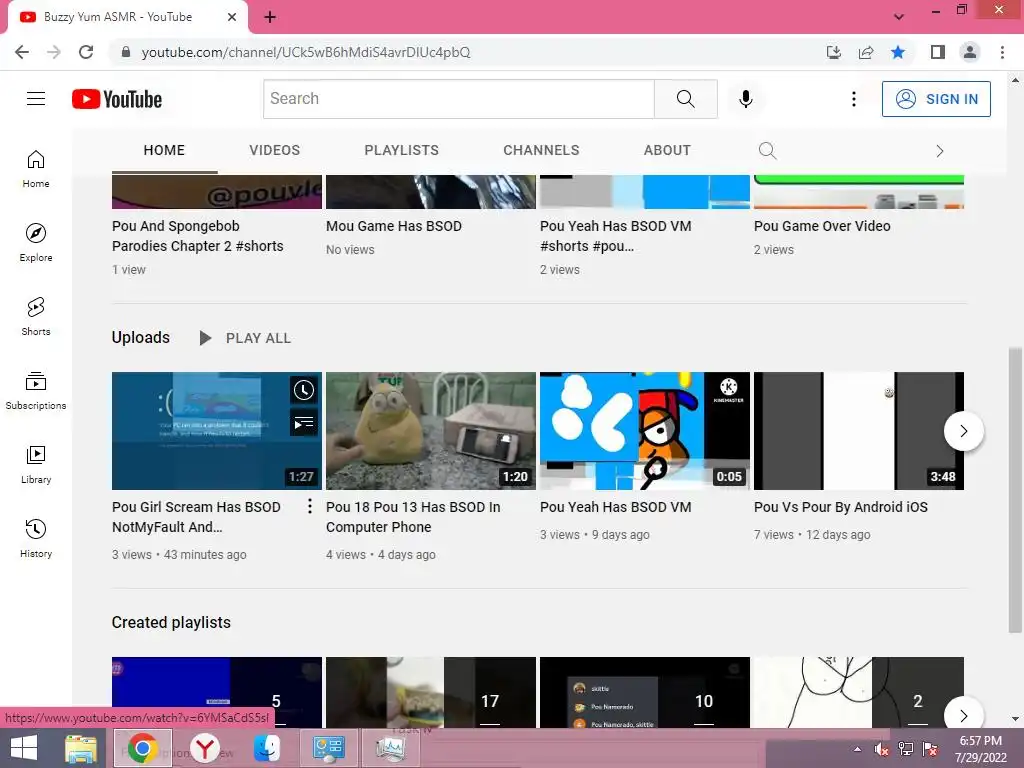Go to Home in the sidebar
The image size is (1024, 768).
coord(36,168)
